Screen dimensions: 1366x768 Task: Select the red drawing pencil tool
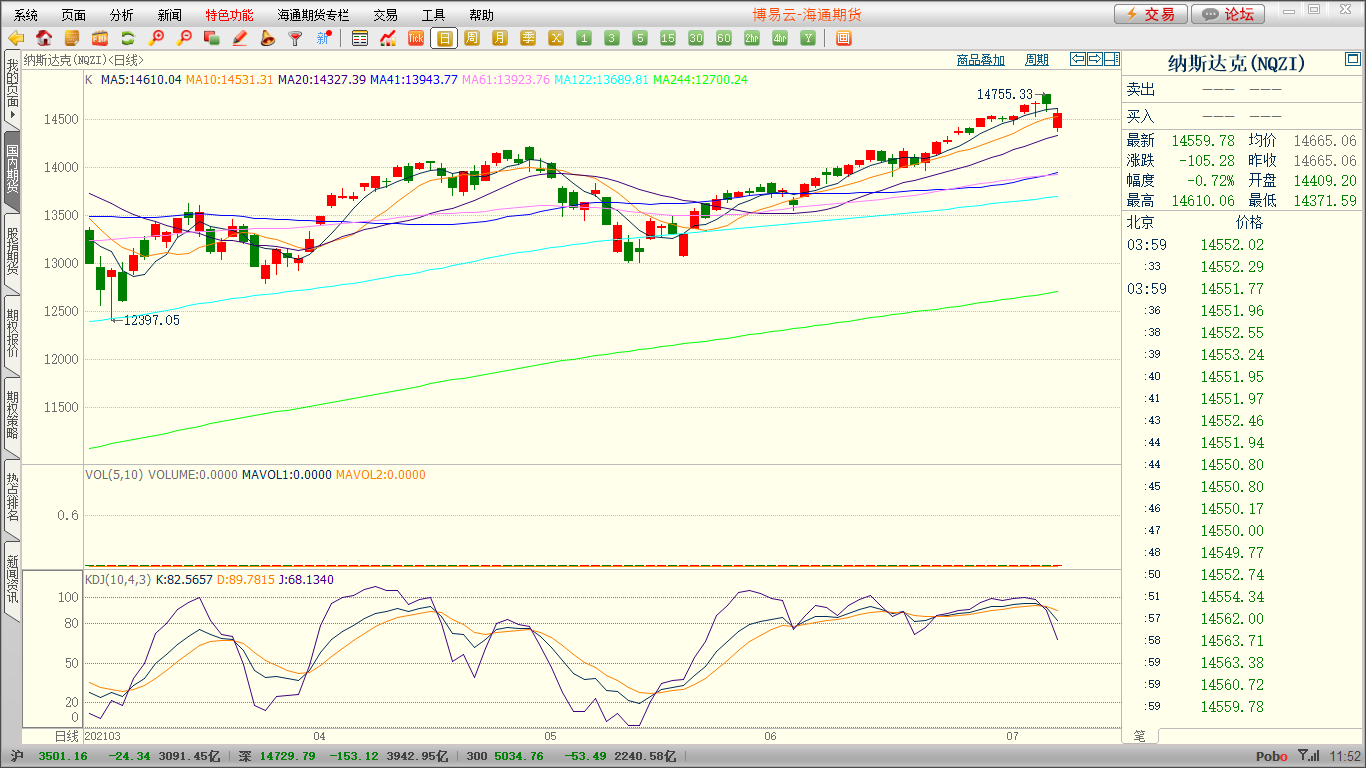pos(239,38)
